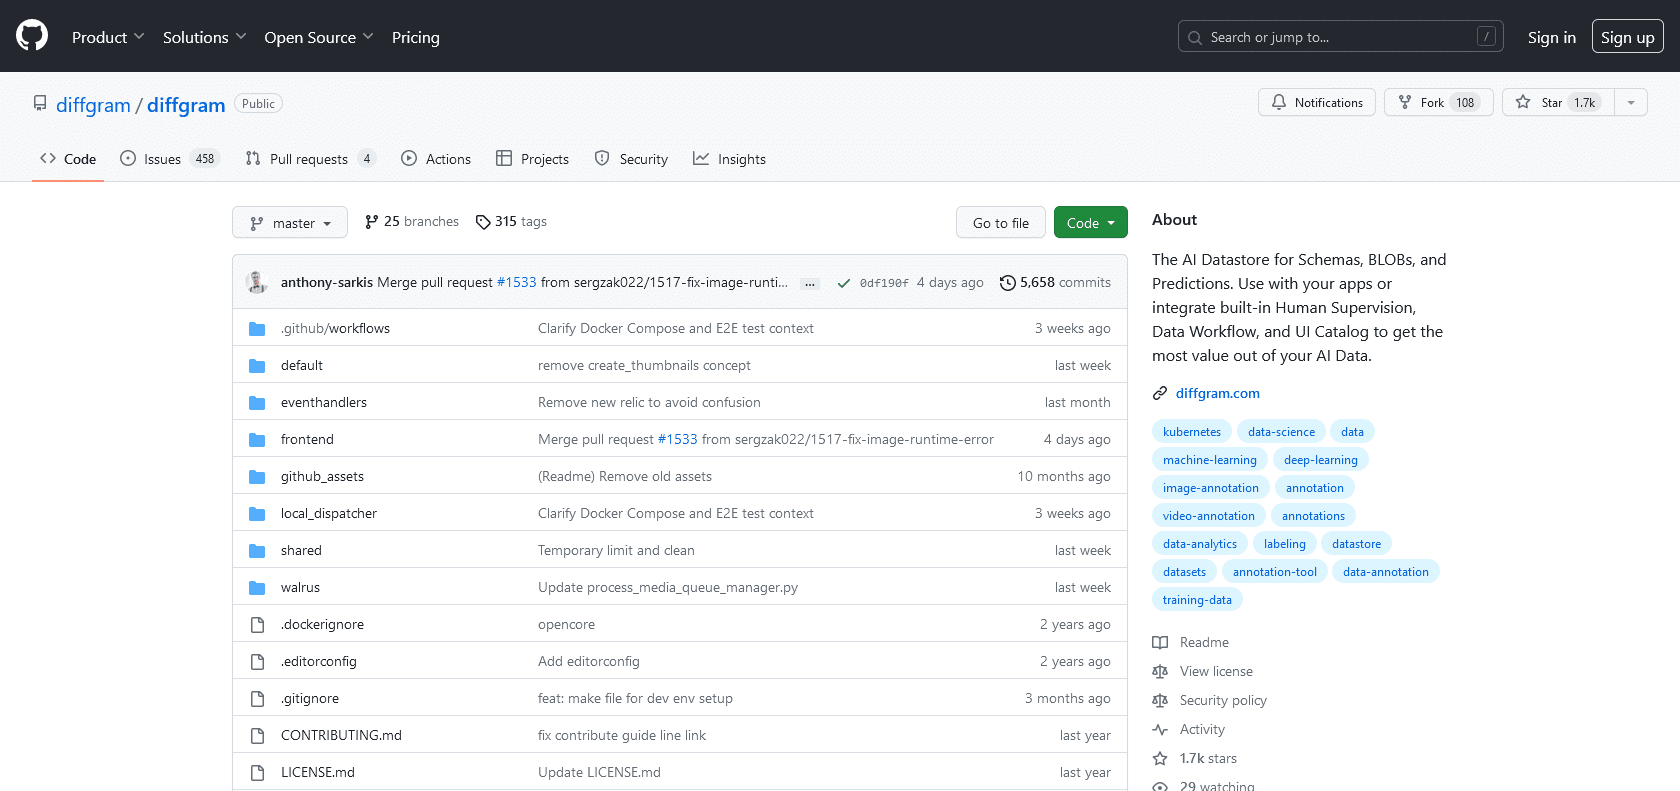The image size is (1680, 791).
Task: Open the diffgram.com website link
Action: tap(1217, 393)
